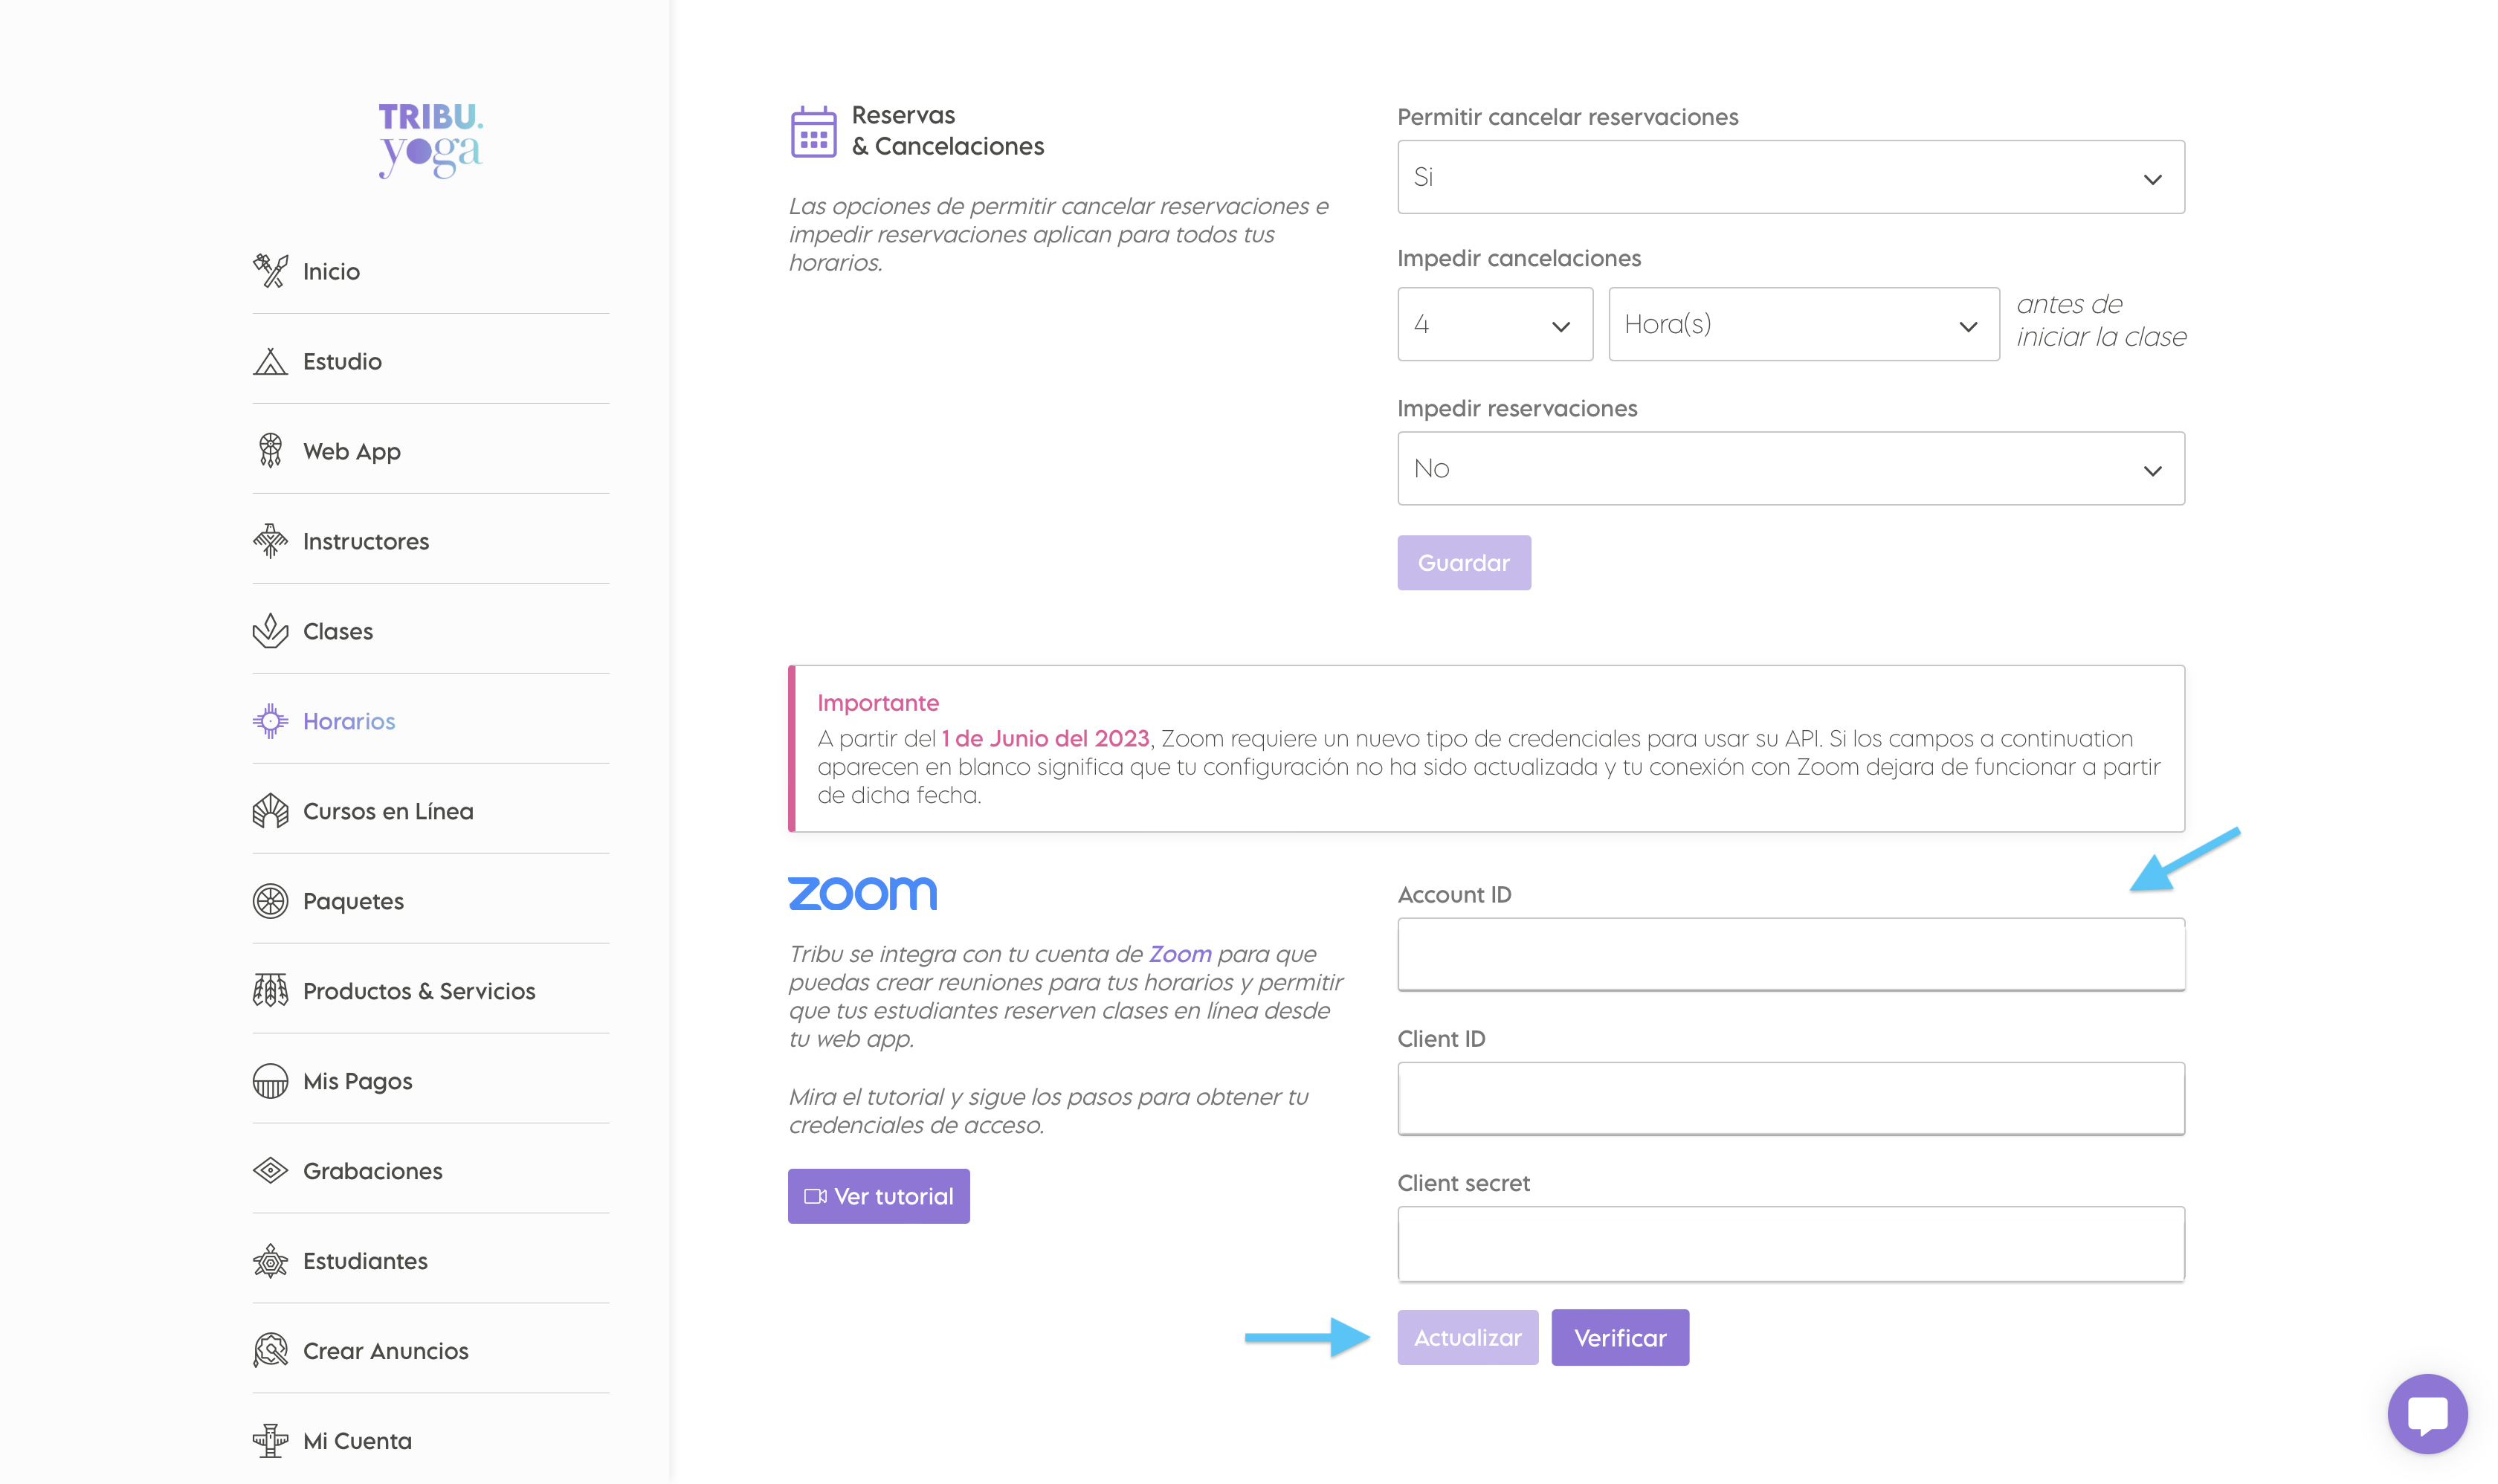Open the cancellation number dropdown showing 4

[1494, 324]
